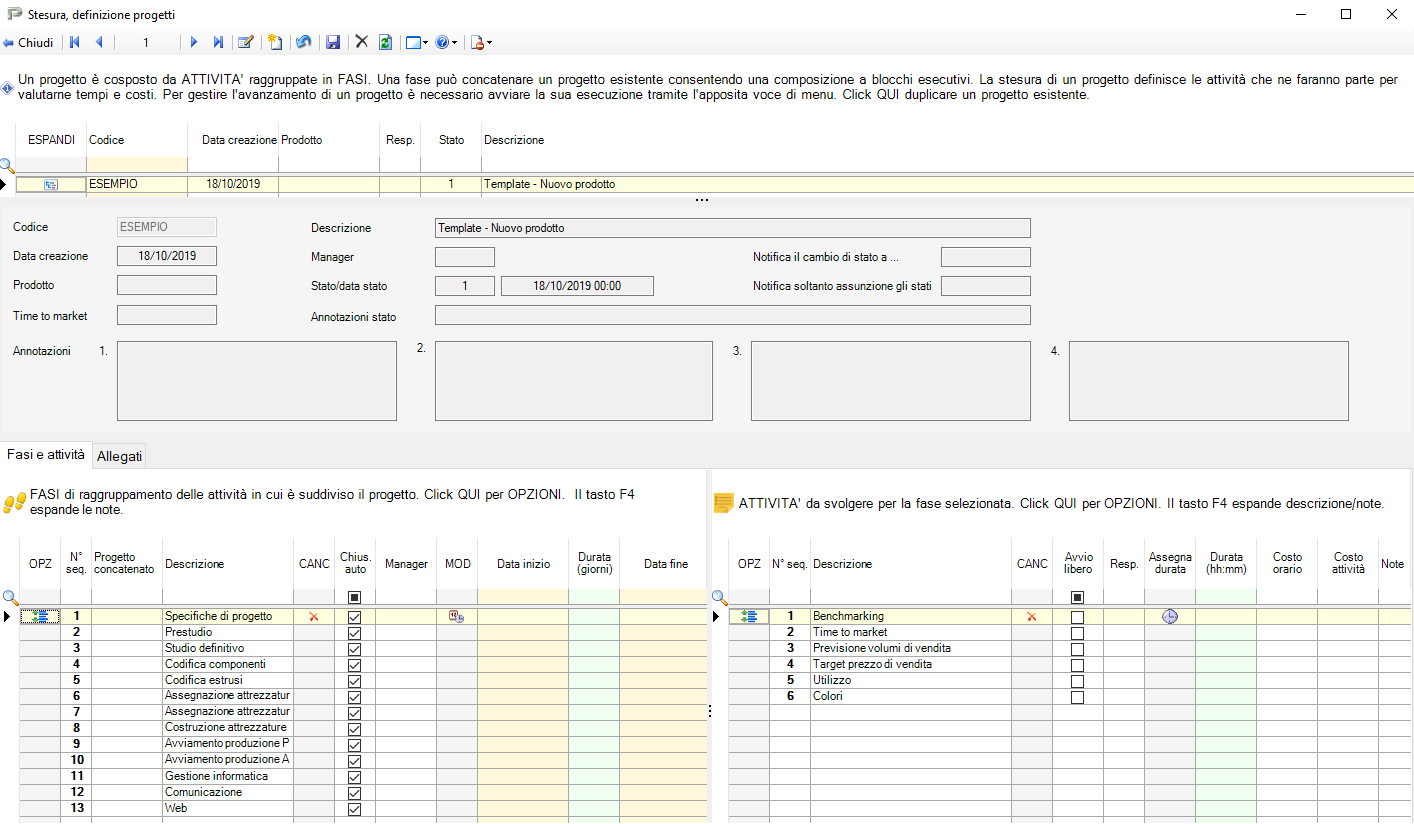
Task: Go to the first record
Action: coord(75,43)
